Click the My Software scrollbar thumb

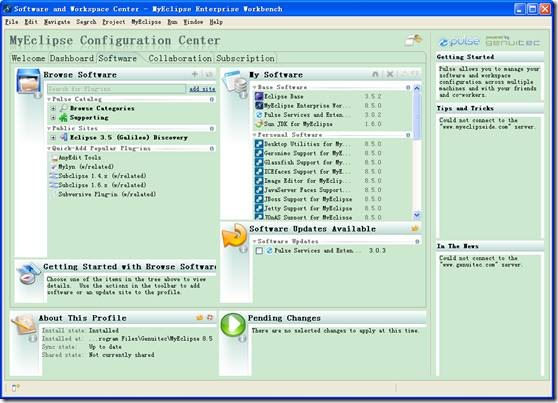[x=417, y=115]
